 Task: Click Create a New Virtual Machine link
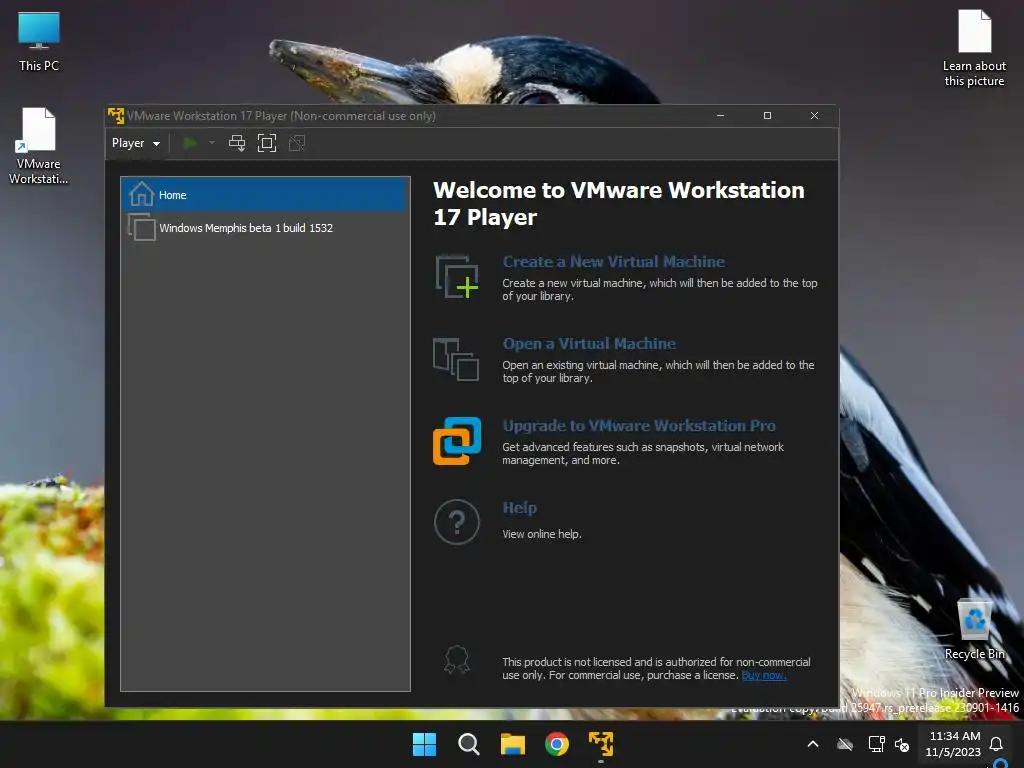coord(613,261)
